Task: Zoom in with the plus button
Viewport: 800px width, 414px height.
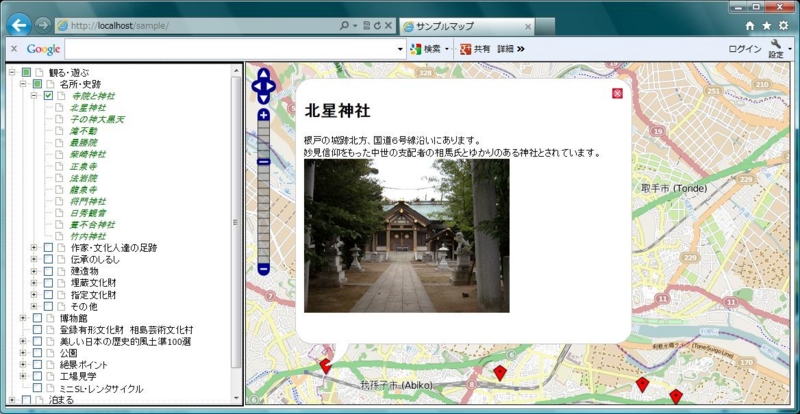Action: pos(263,115)
